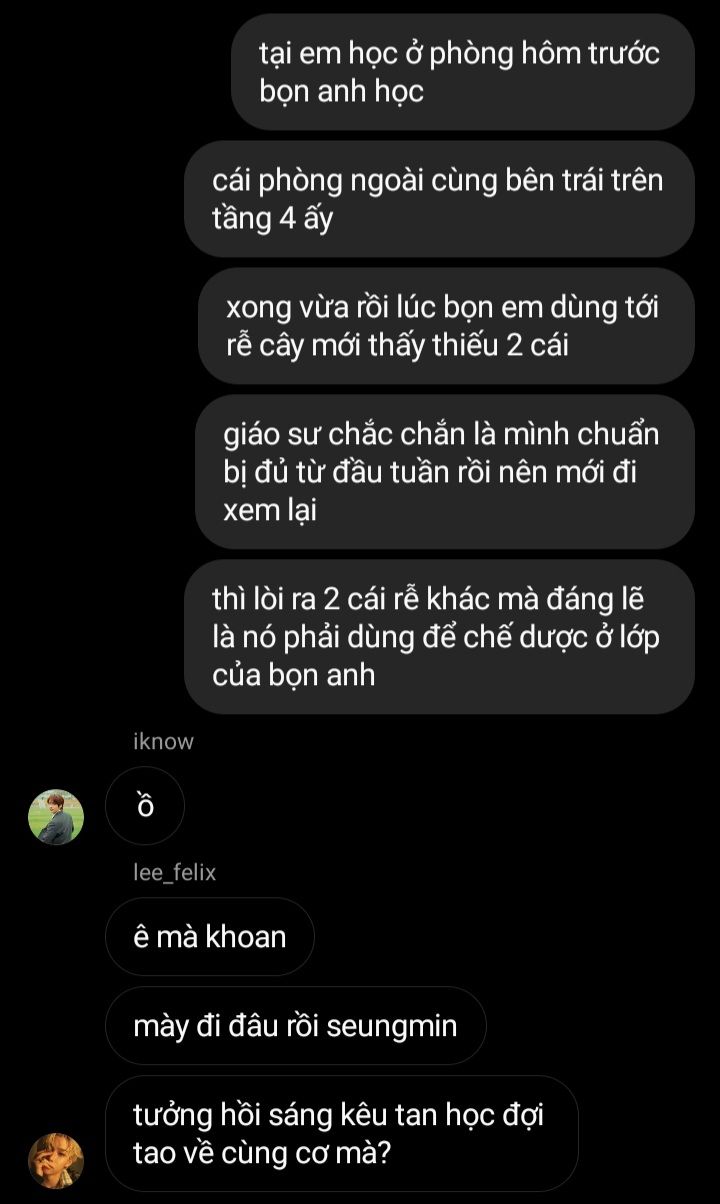The width and height of the screenshot is (720, 1204).
Task: Tap the lee_felix username label
Action: 174,872
